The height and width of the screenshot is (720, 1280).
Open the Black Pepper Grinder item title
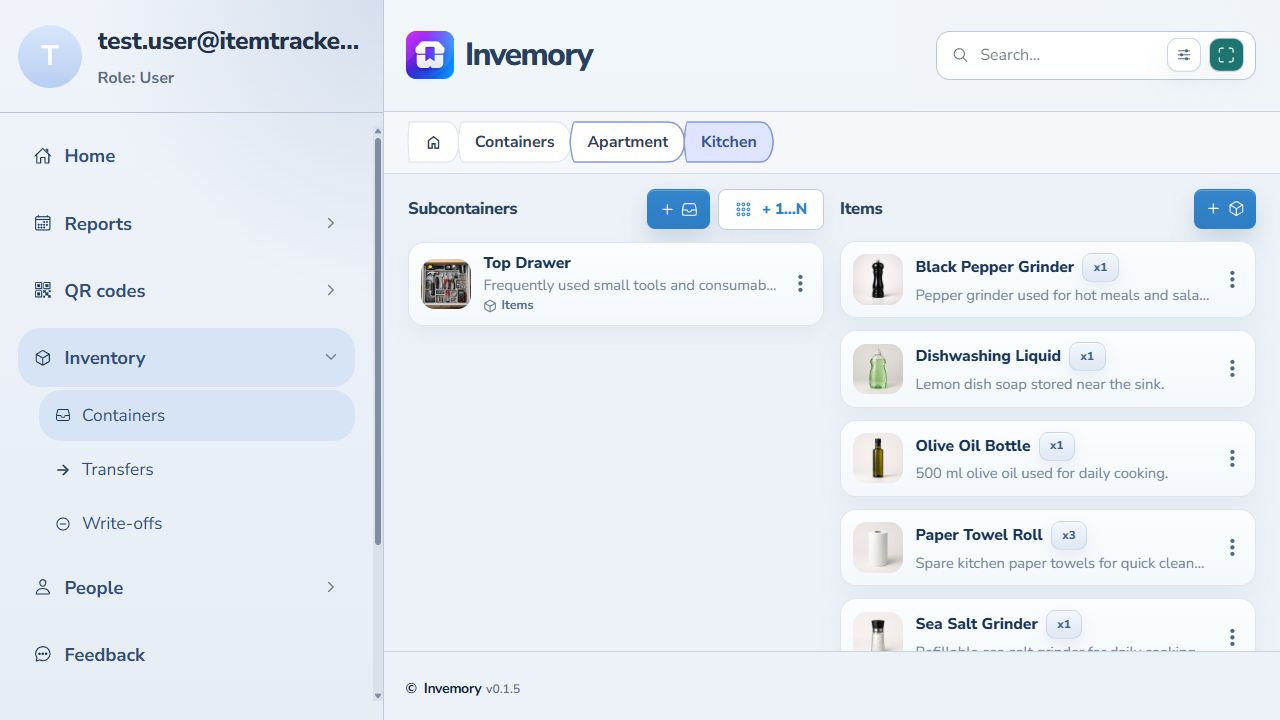pyautogui.click(x=995, y=267)
